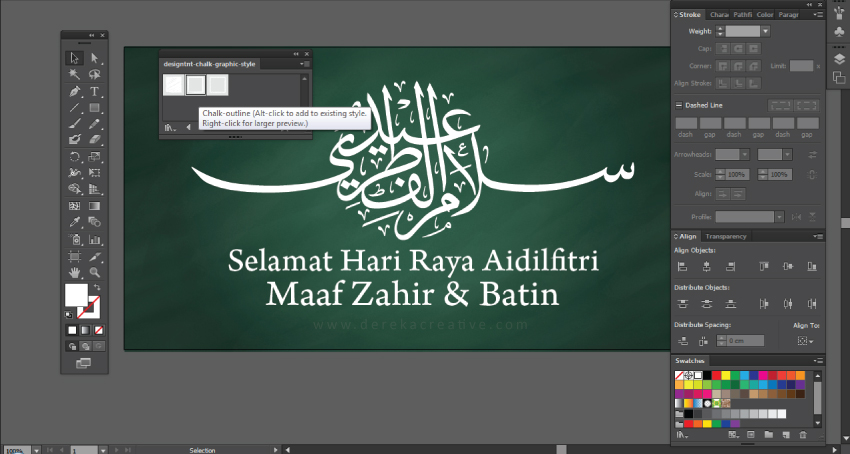Image resolution: width=850 pixels, height=454 pixels.
Task: Open the stroke Weight dropdown
Action: pyautogui.click(x=765, y=32)
